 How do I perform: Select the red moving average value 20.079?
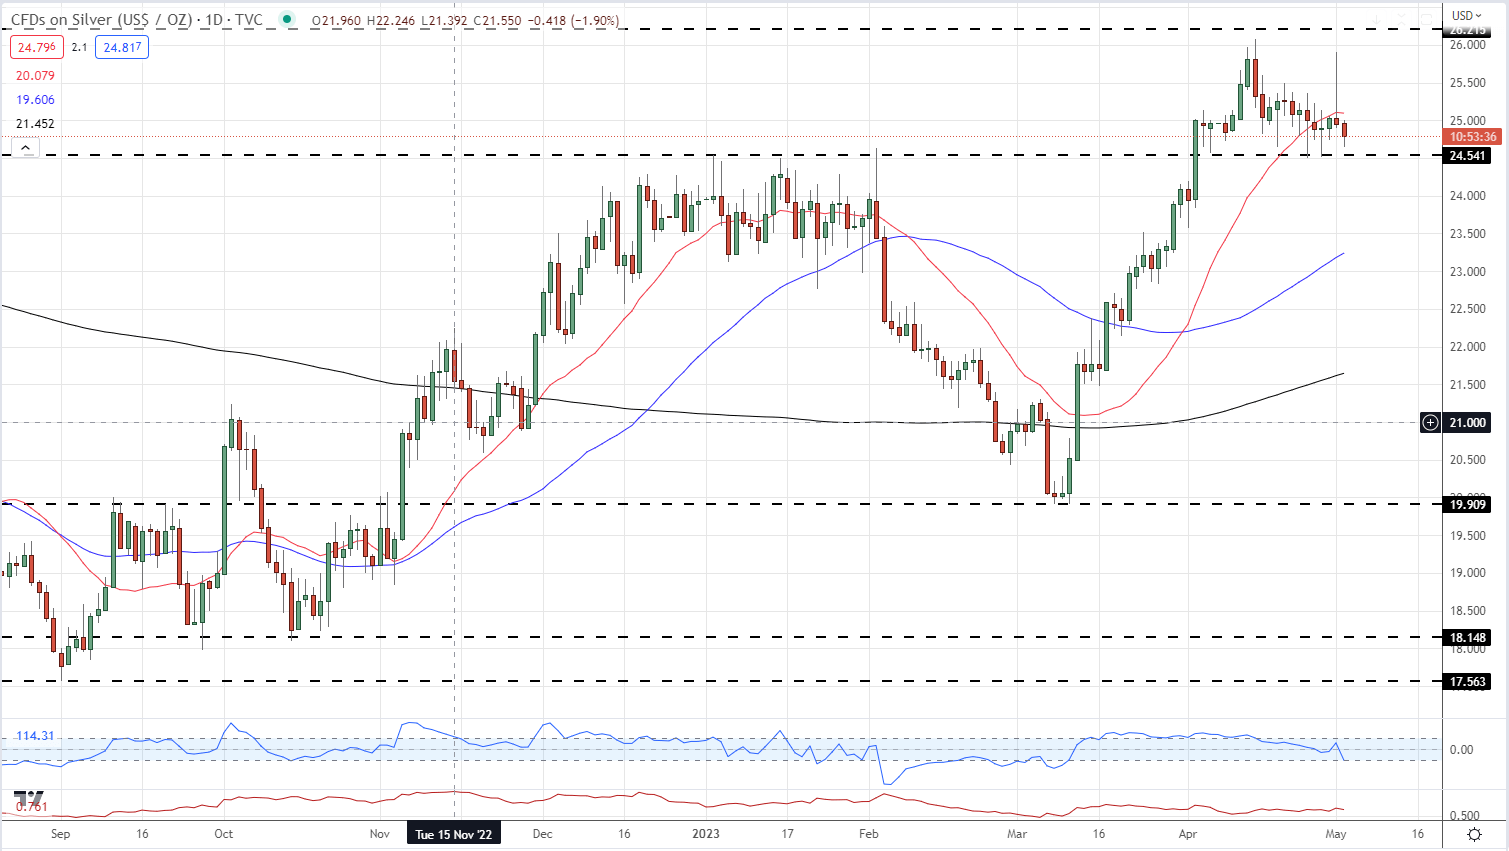coord(36,76)
